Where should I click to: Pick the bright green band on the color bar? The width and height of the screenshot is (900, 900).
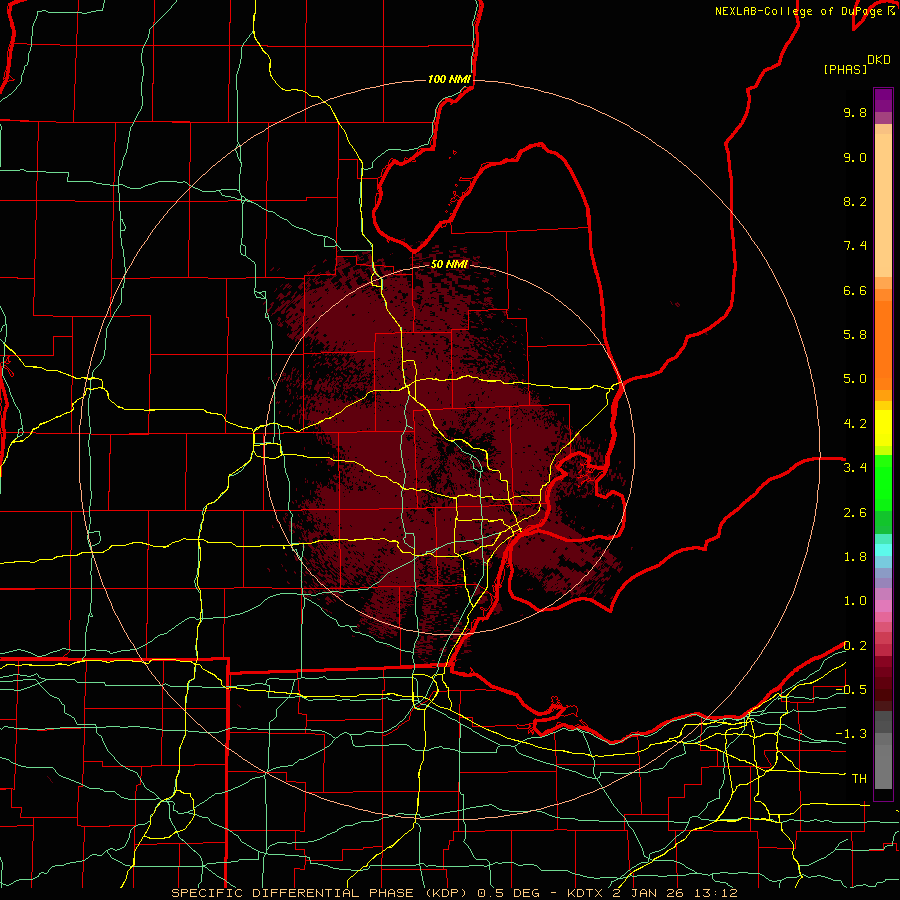coord(883,482)
